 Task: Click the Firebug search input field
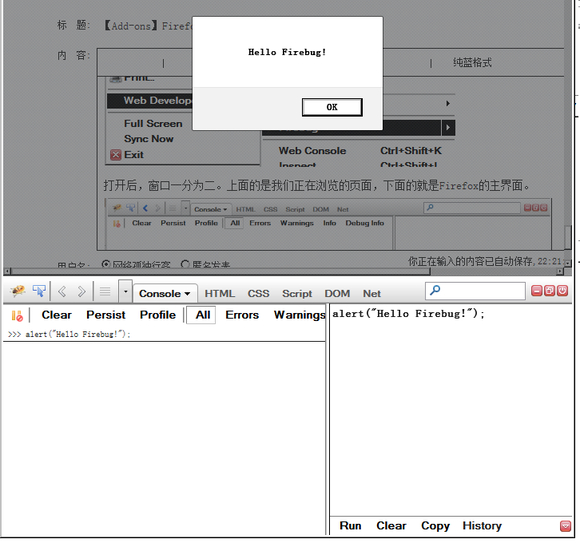click(x=475, y=291)
